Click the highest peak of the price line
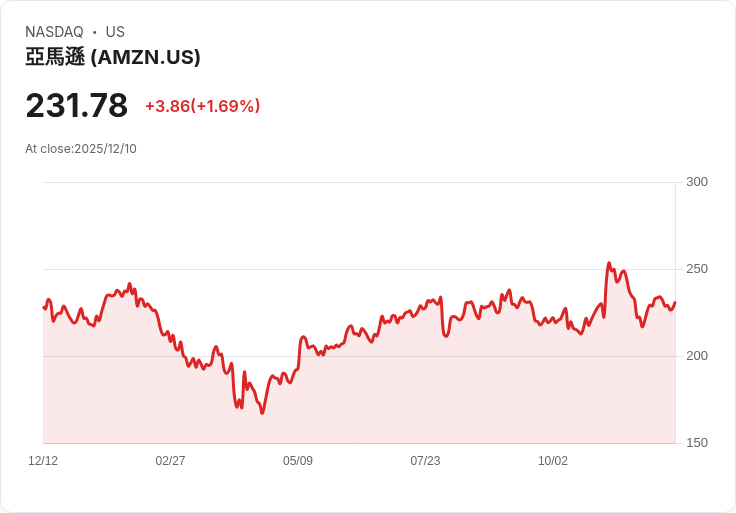The height and width of the screenshot is (513, 736). pyautogui.click(x=609, y=264)
